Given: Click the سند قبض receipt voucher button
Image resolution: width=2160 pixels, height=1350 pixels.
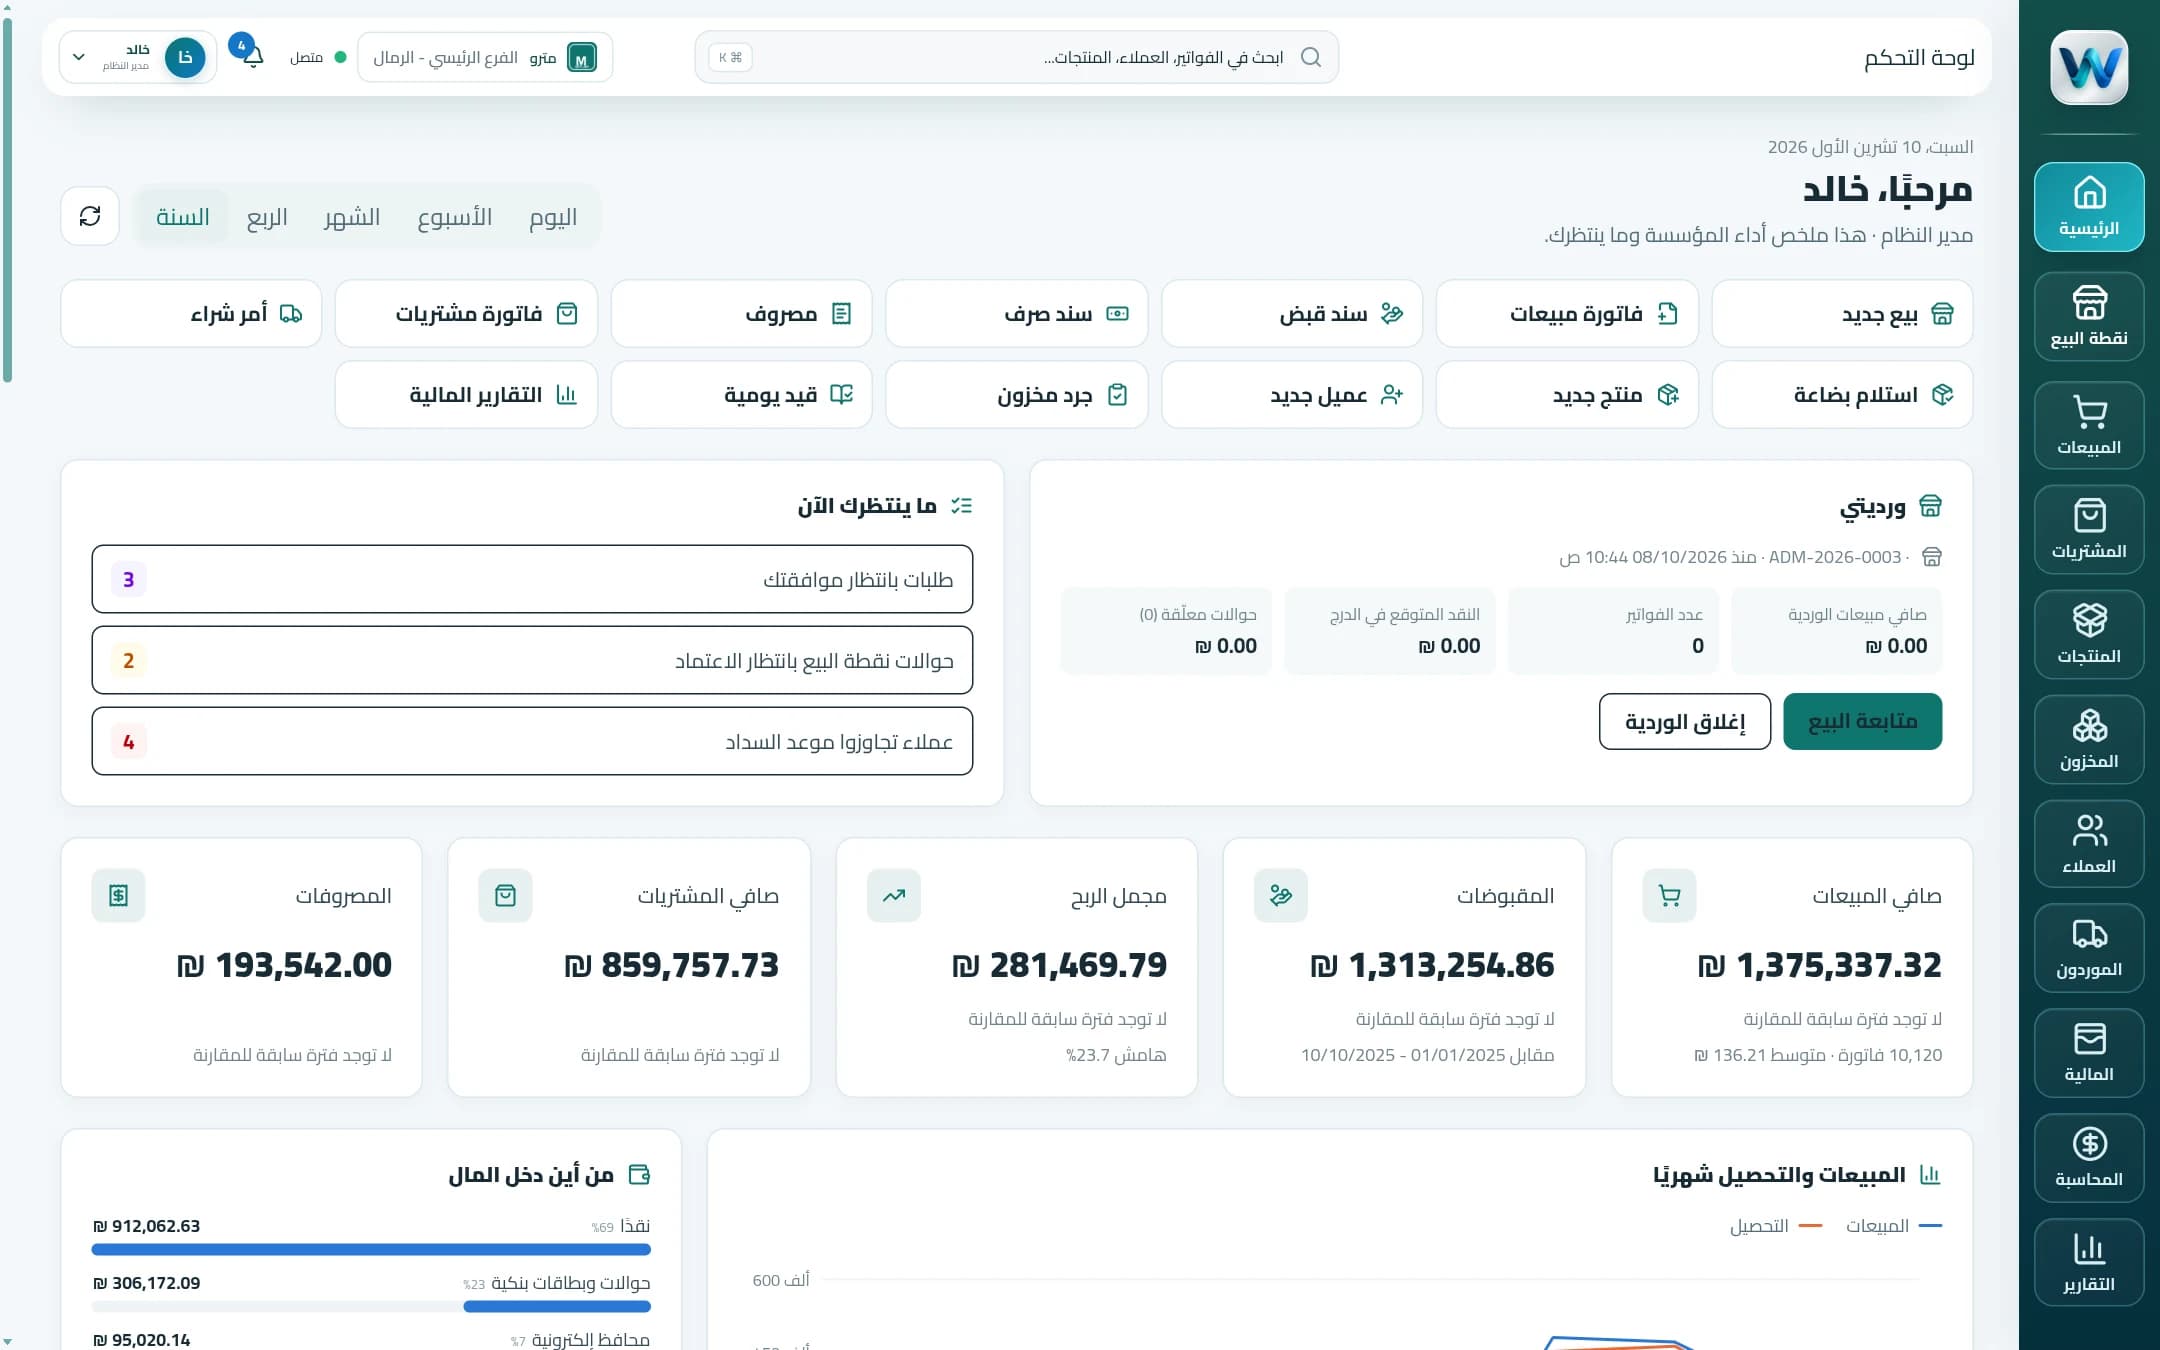Looking at the screenshot, I should (x=1292, y=314).
